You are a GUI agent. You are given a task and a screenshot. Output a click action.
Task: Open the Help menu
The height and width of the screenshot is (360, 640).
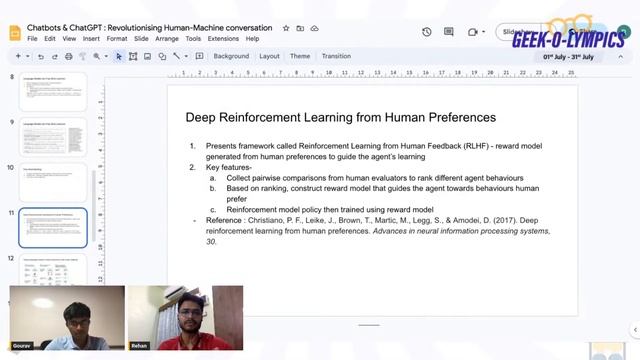click(x=252, y=39)
